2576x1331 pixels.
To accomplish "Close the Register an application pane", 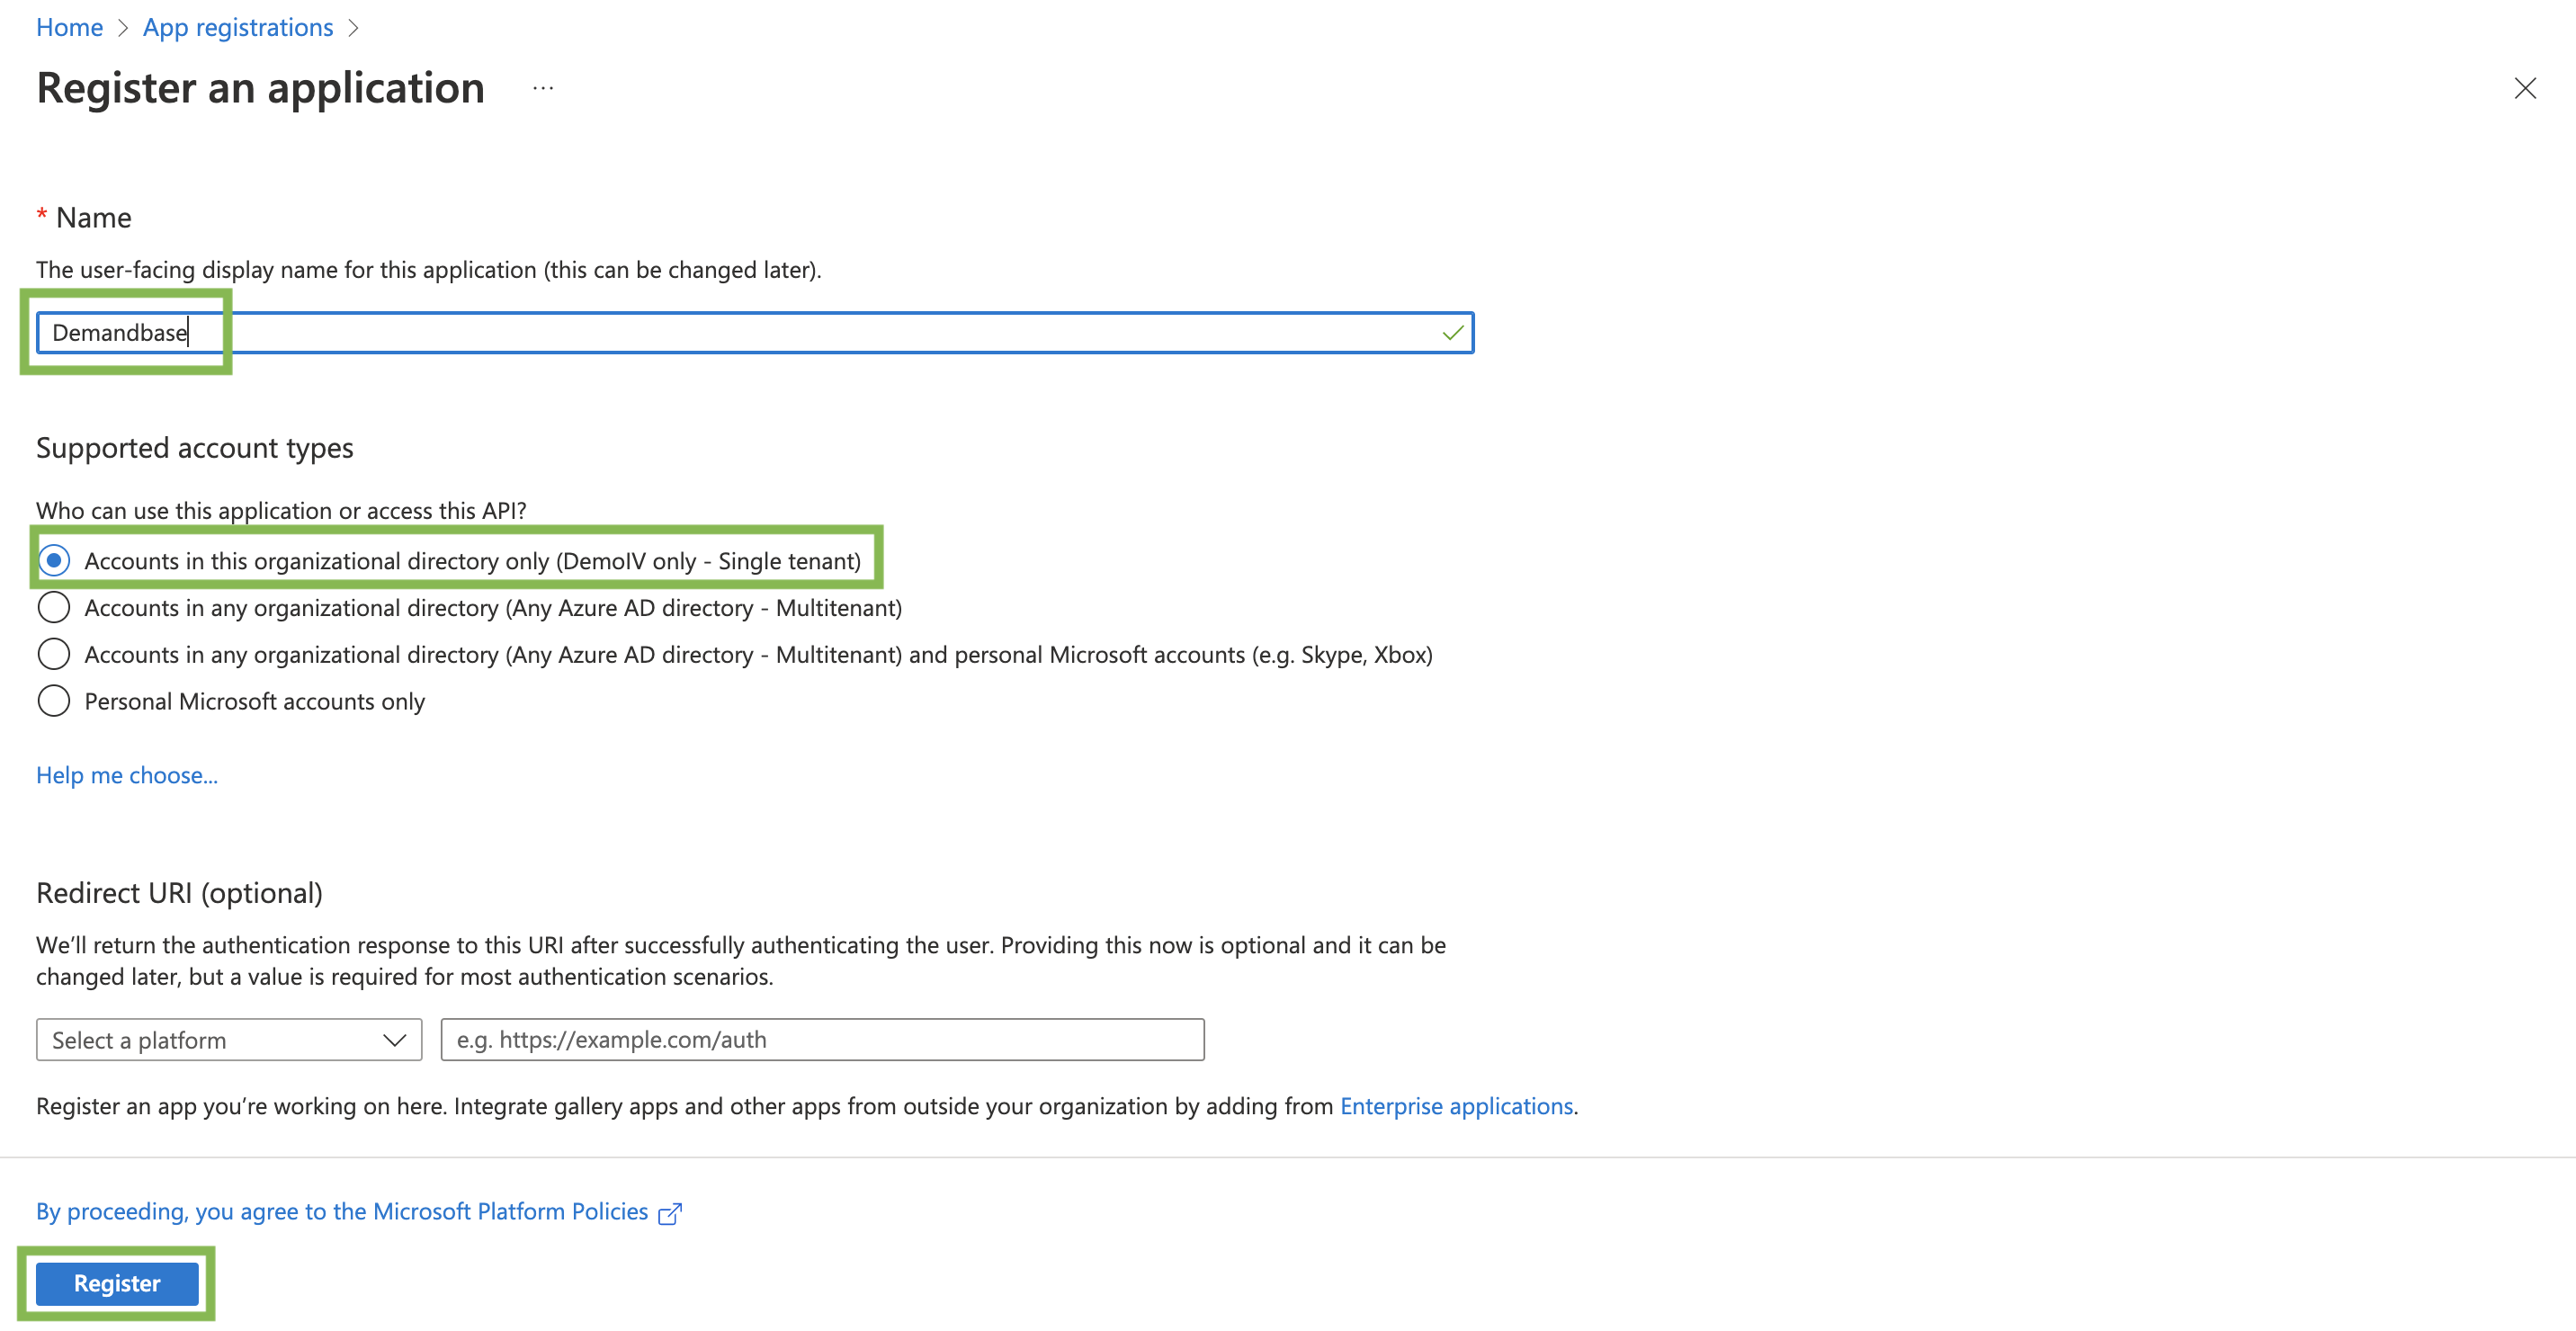I will [x=2524, y=89].
